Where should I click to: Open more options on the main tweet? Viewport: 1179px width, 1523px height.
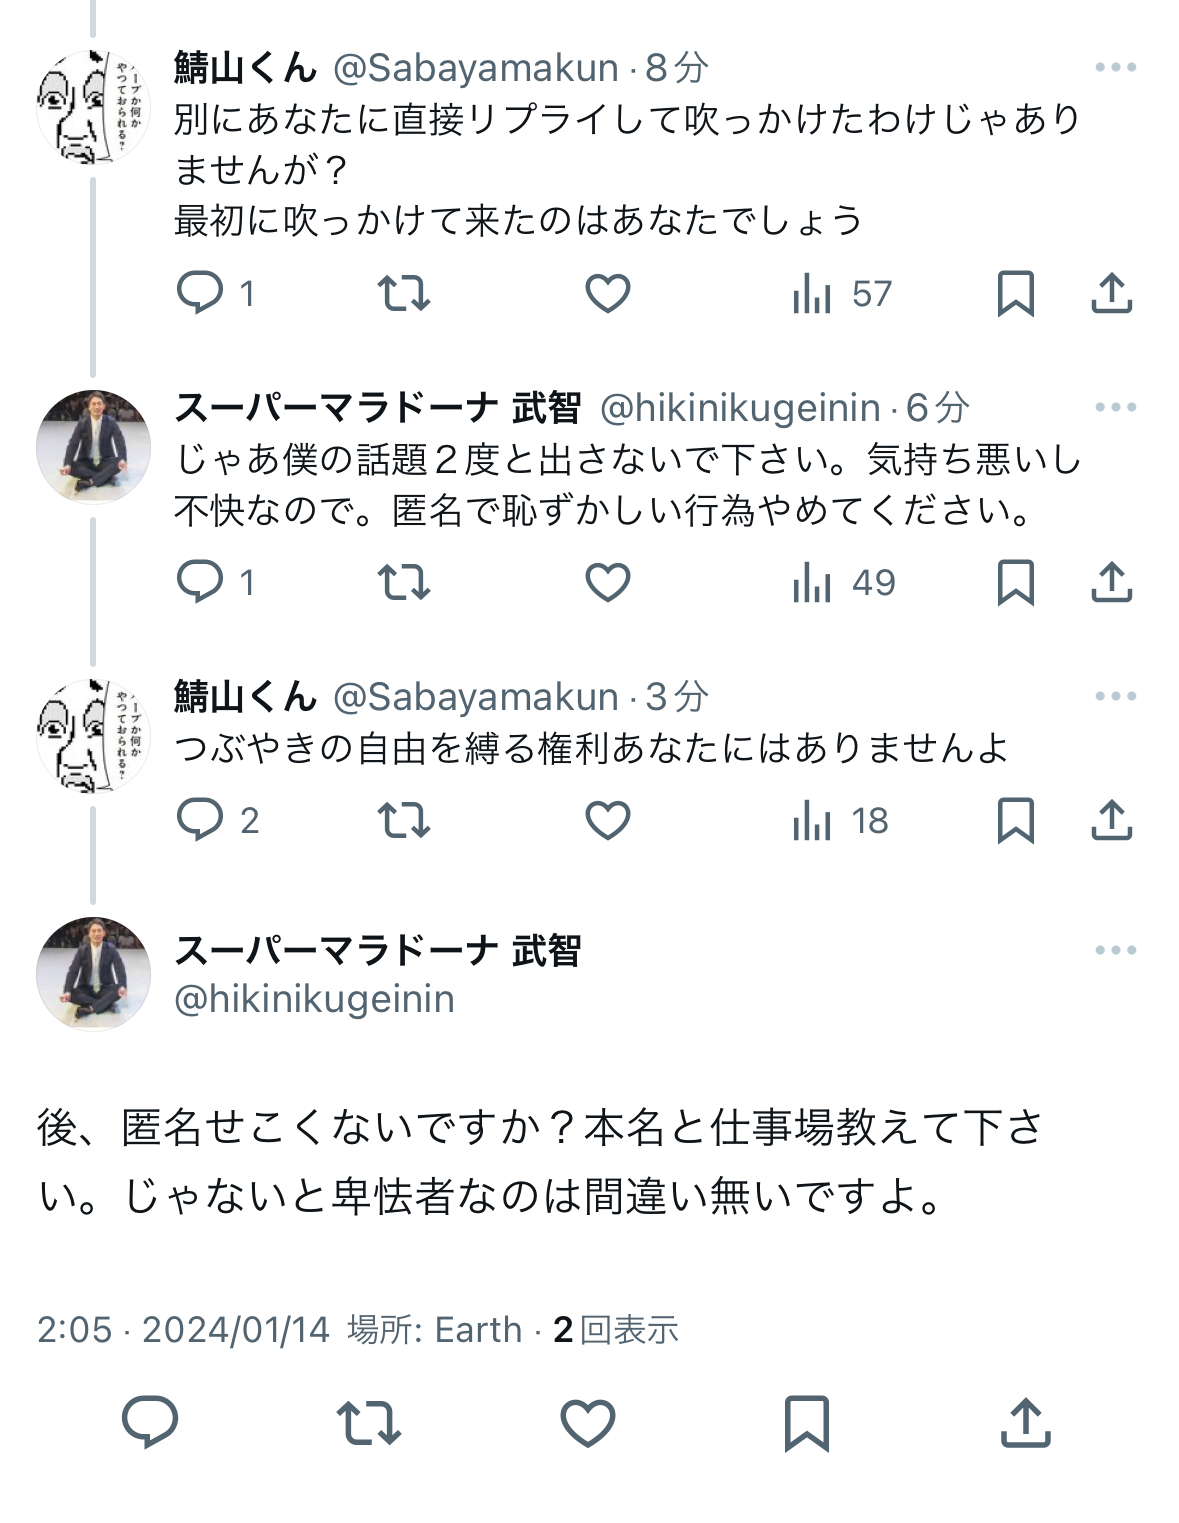tap(1115, 950)
